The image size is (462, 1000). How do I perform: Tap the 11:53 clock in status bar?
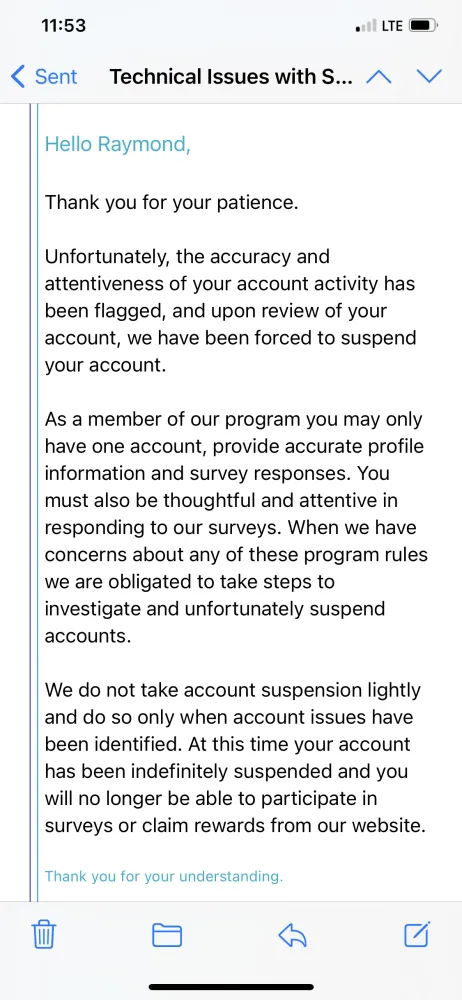point(63,26)
